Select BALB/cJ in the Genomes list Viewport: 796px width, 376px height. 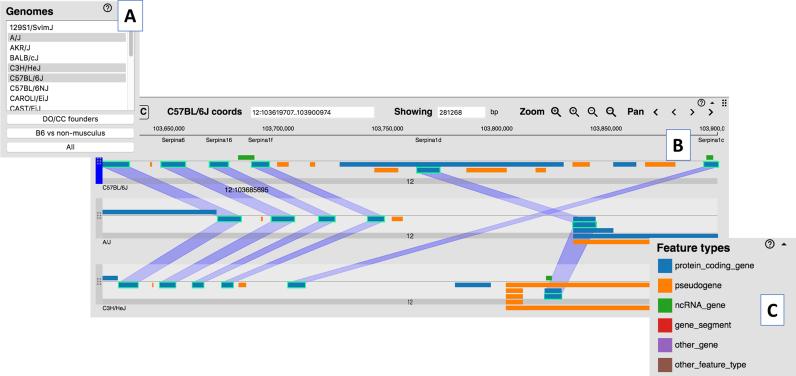[67, 58]
